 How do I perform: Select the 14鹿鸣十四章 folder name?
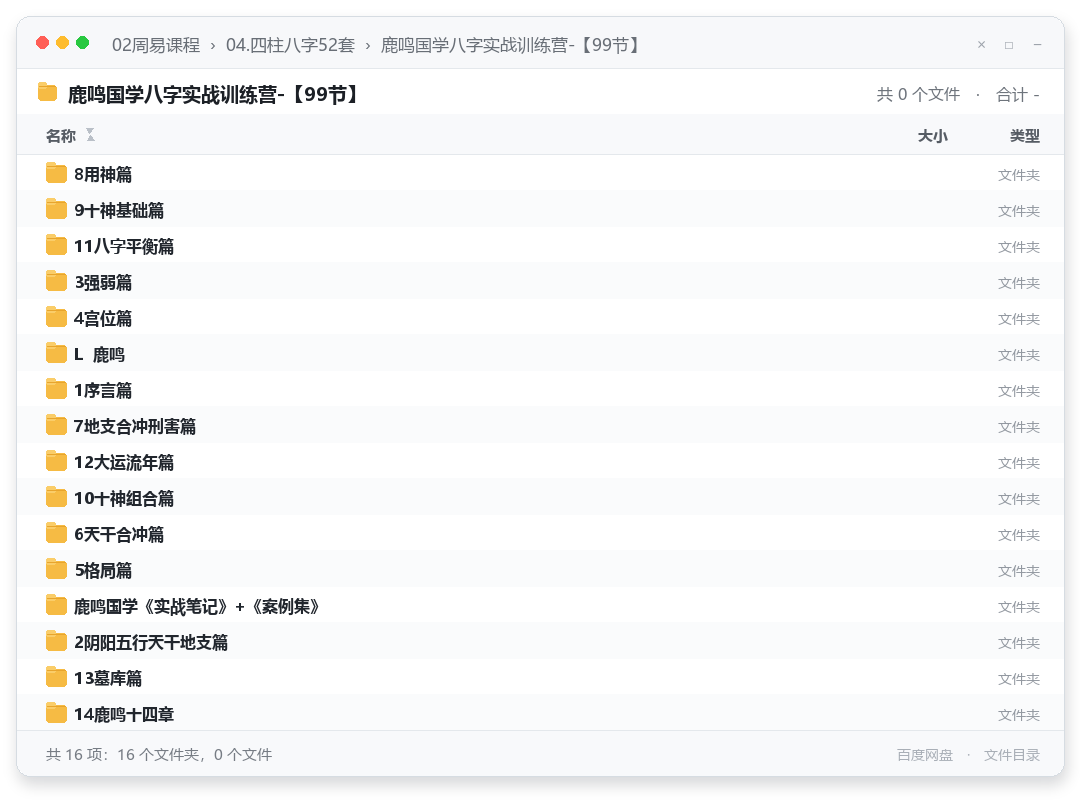[124, 715]
